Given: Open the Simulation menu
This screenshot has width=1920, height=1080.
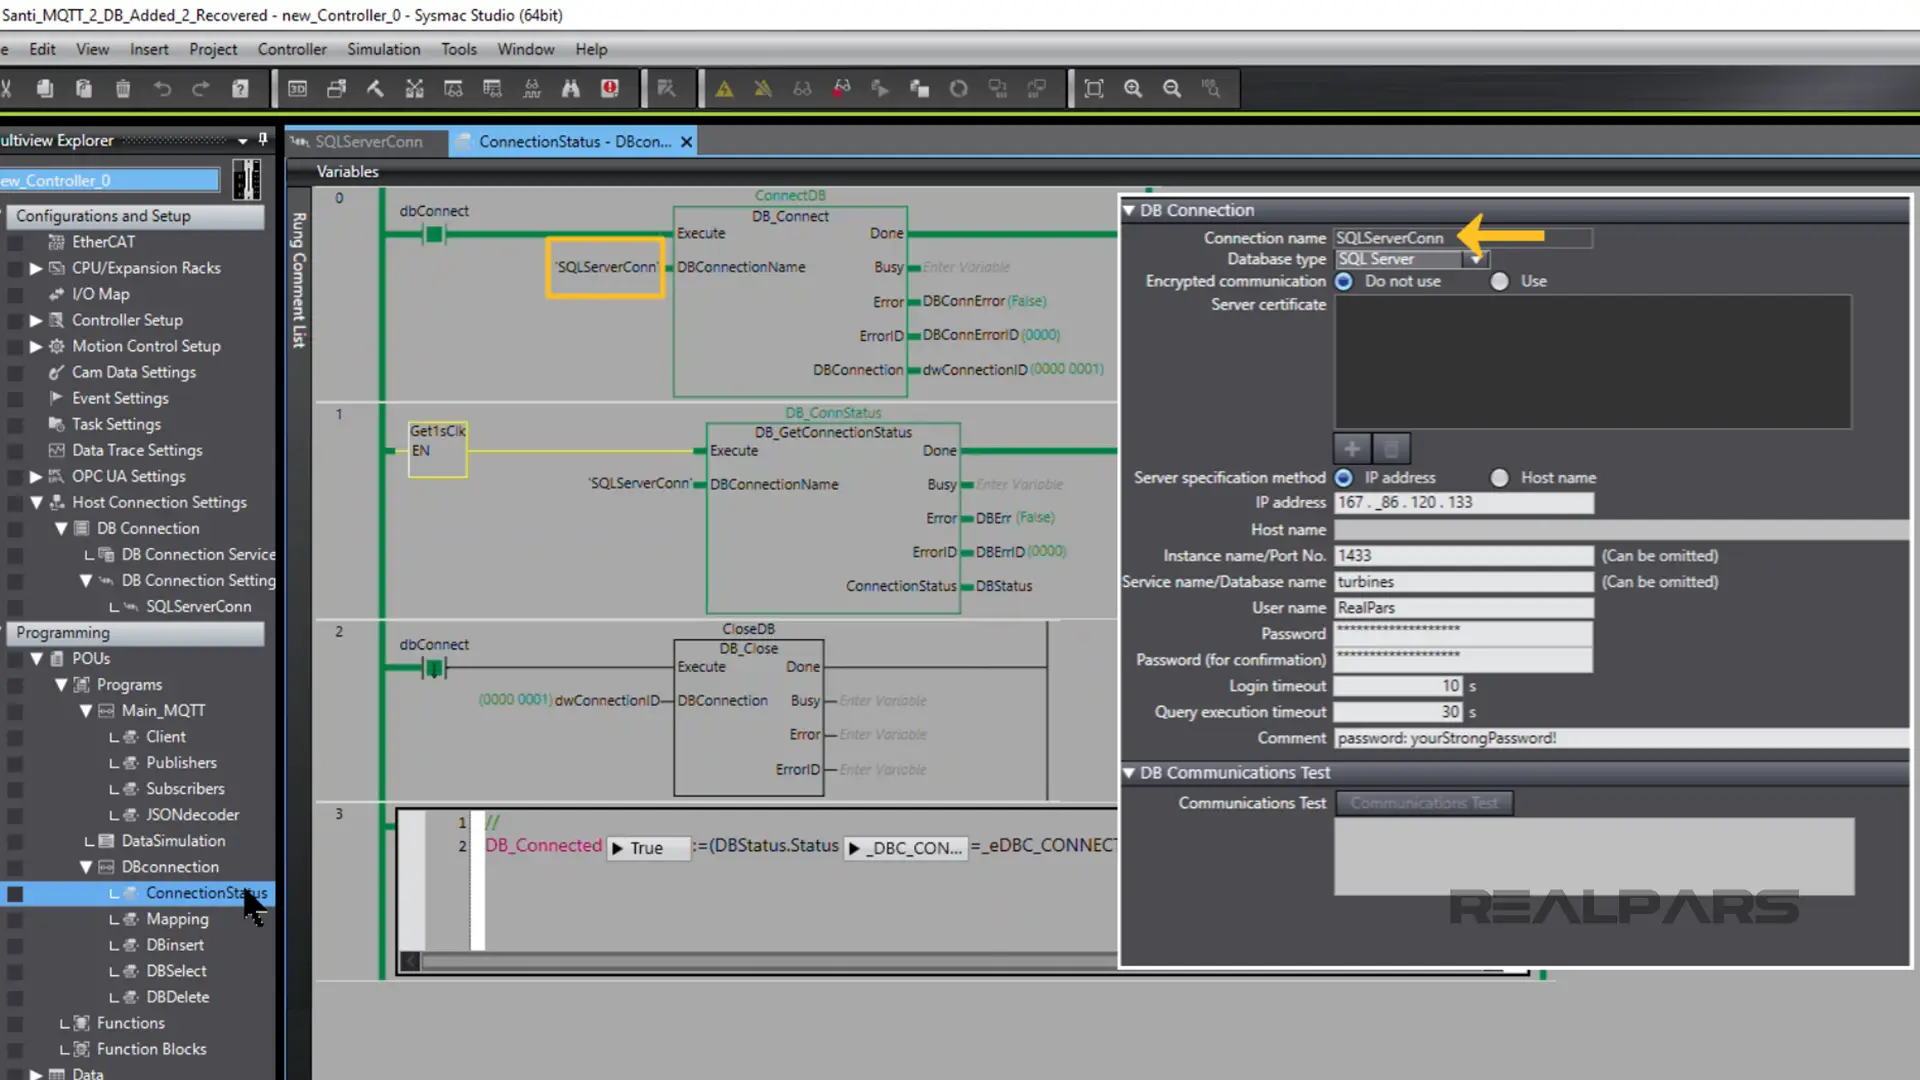Looking at the screenshot, I should pyautogui.click(x=384, y=49).
